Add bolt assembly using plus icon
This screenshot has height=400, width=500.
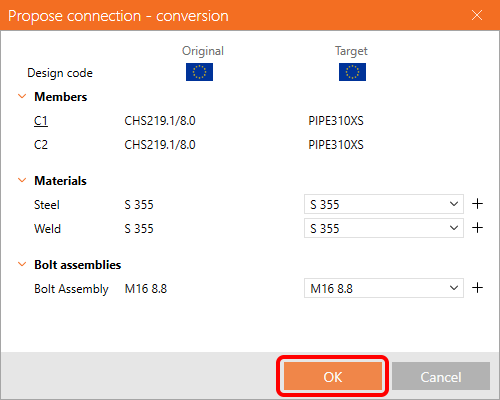point(477,288)
